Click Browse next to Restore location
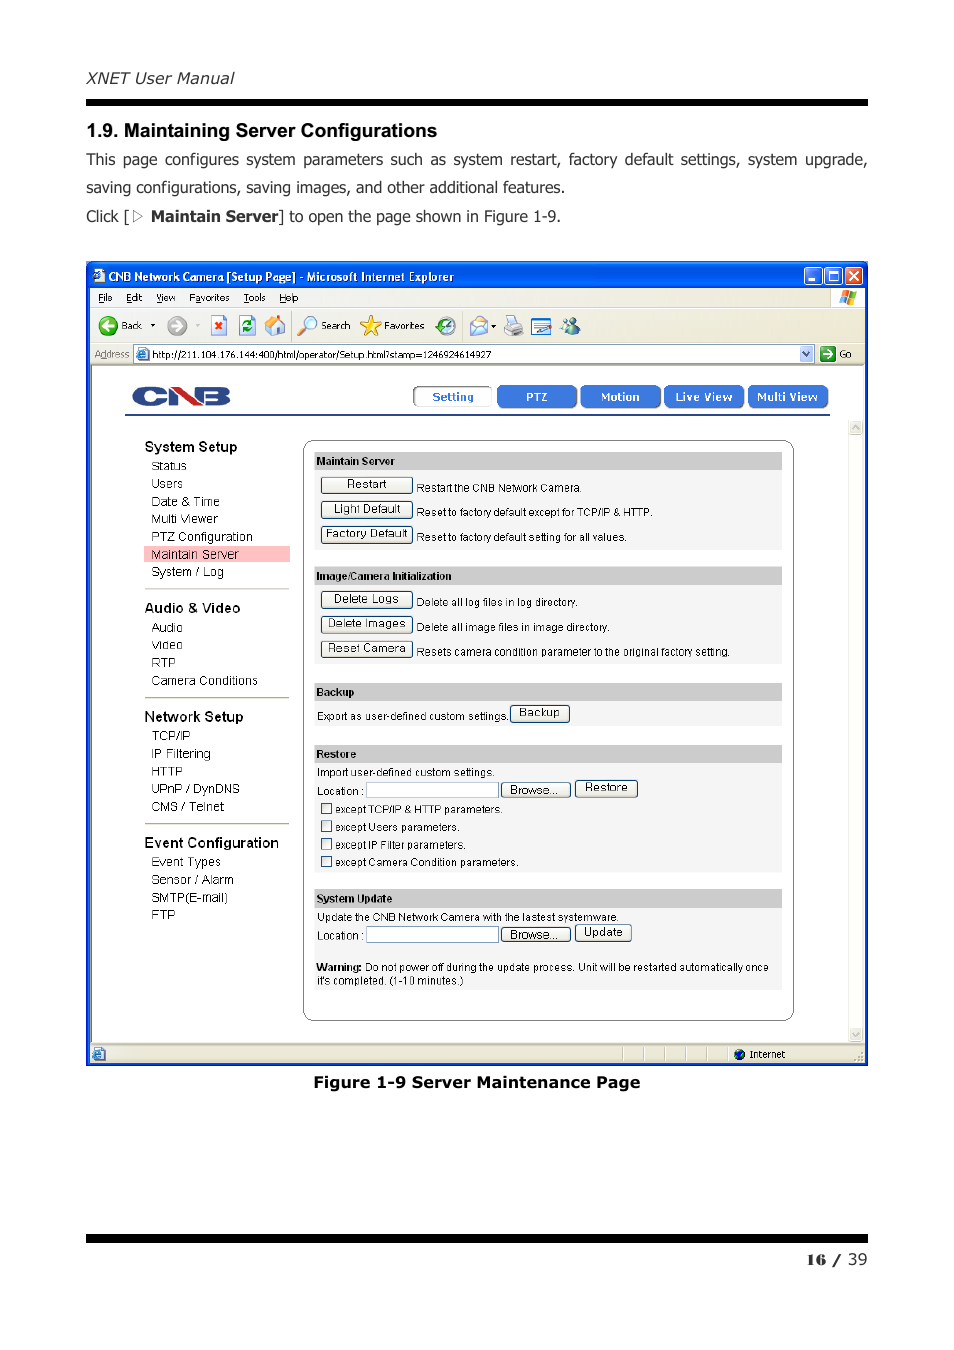The width and height of the screenshot is (954, 1350). click(536, 790)
